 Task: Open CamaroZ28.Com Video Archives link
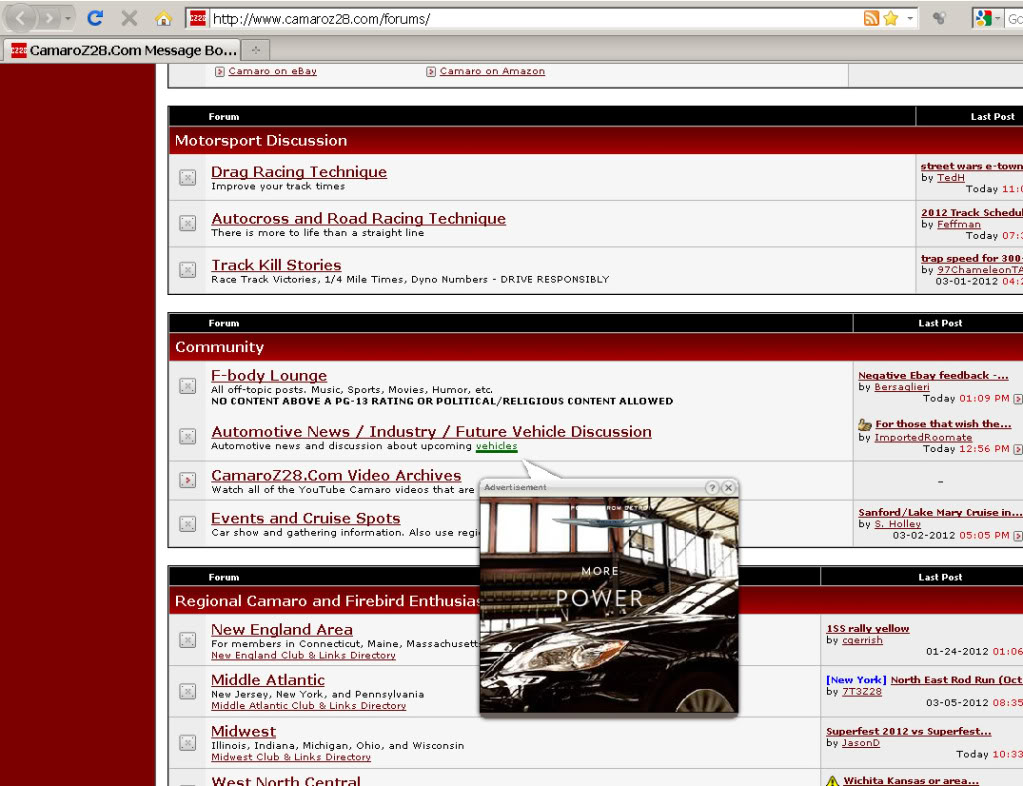(x=336, y=476)
